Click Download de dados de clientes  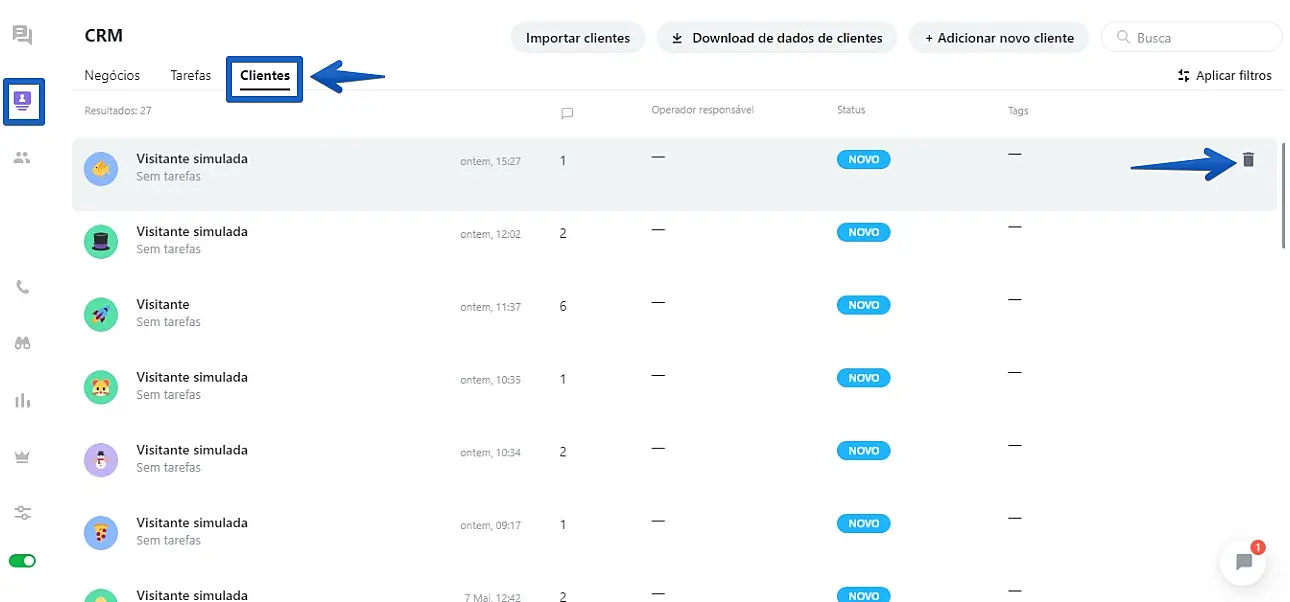click(776, 38)
